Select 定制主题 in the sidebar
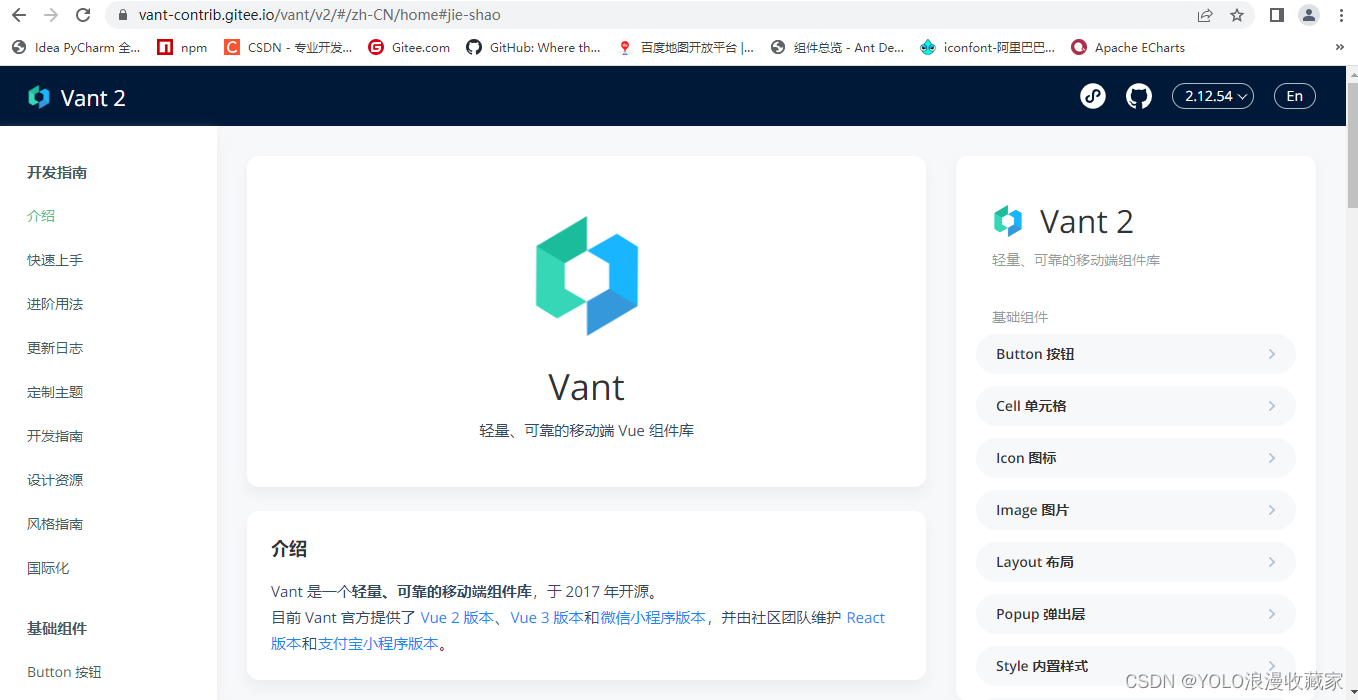The image size is (1358, 700). tap(55, 392)
